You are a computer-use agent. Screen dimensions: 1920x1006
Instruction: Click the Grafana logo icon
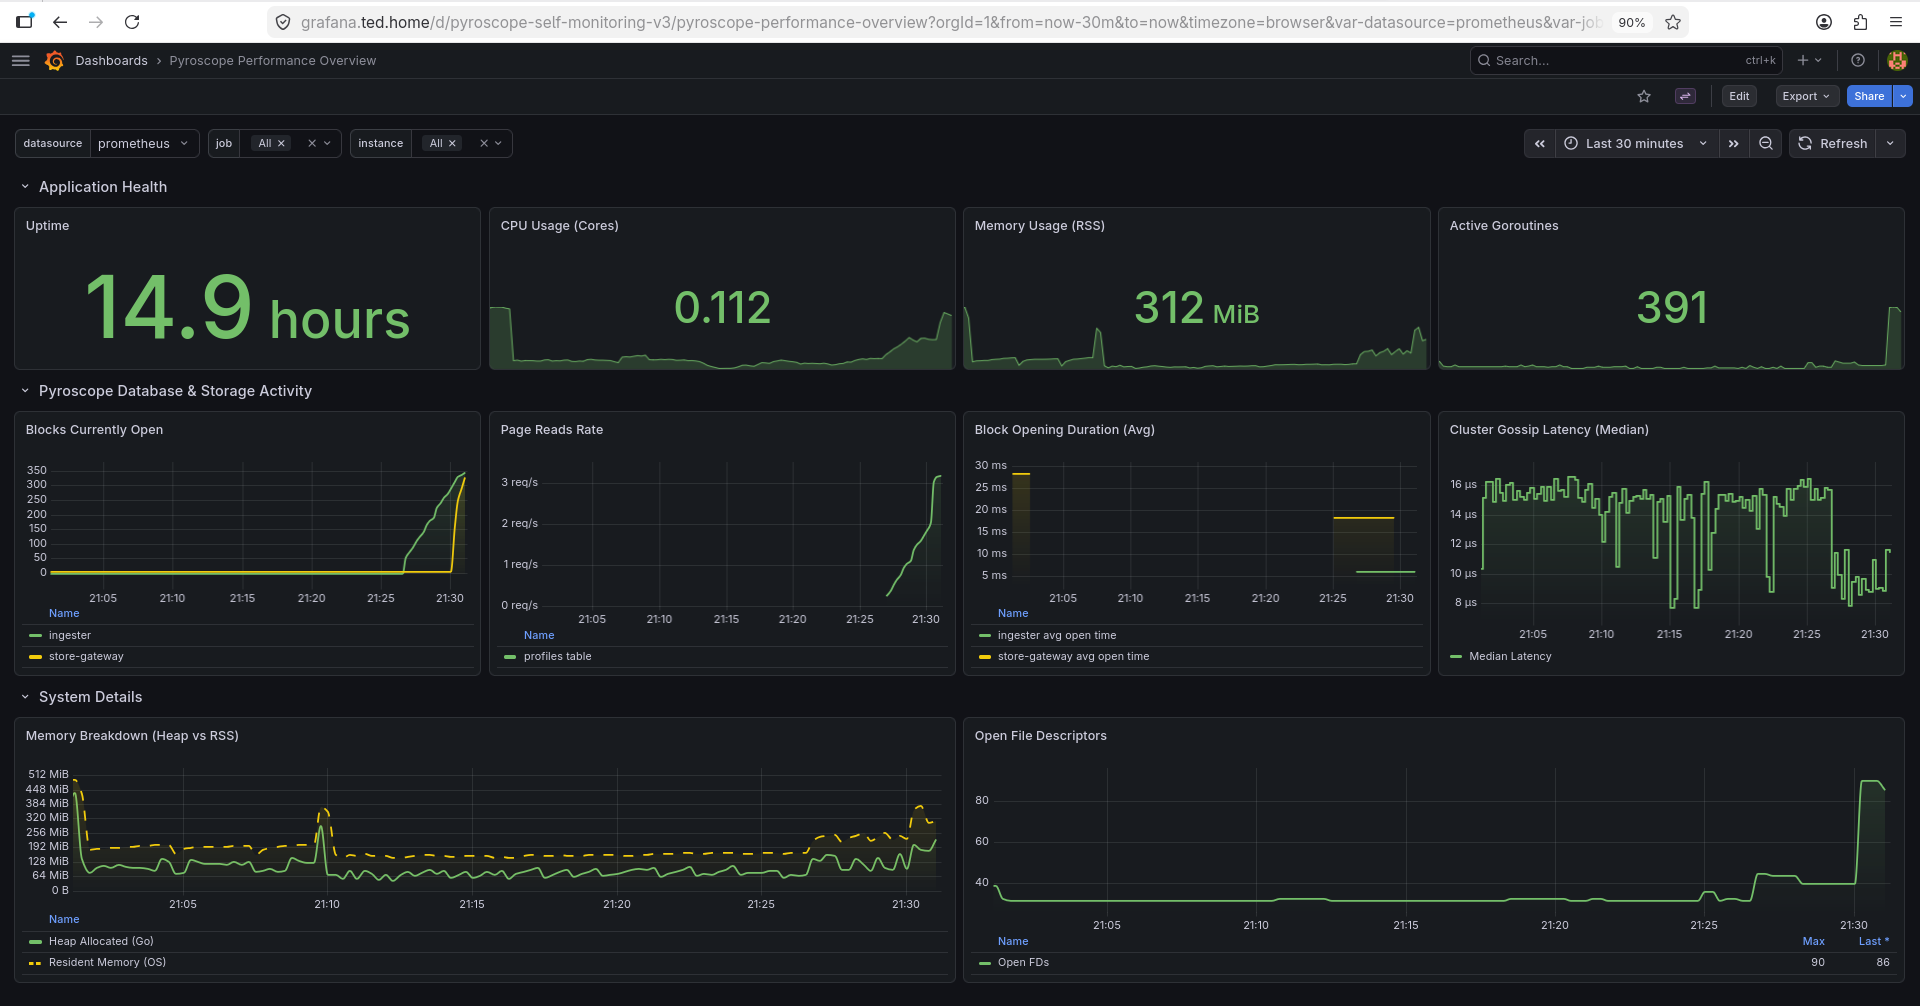tap(54, 61)
